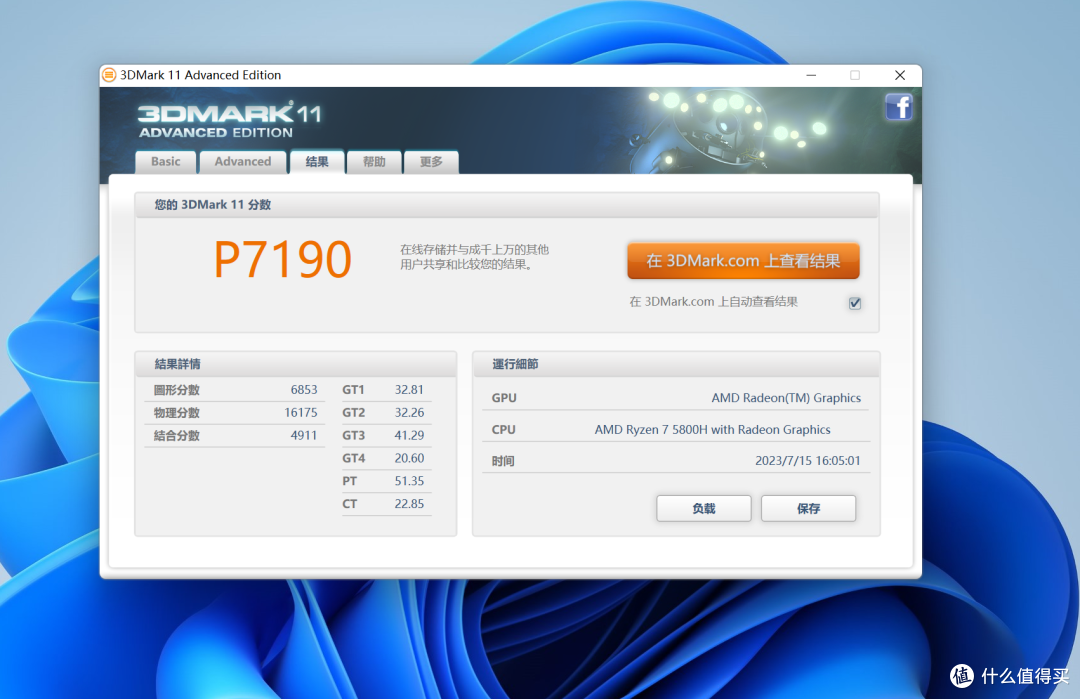The width and height of the screenshot is (1080, 699).
Task: Select the 结果 tab
Action: pos(317,162)
